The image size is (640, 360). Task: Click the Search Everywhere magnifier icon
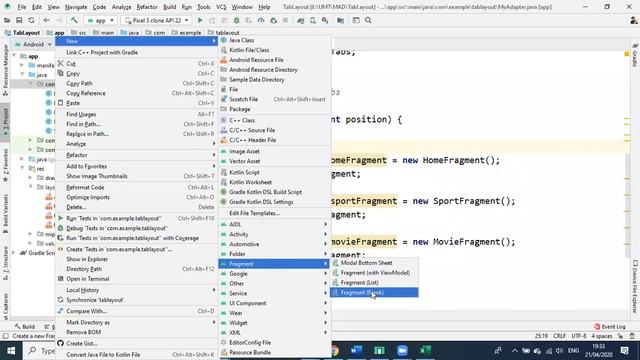(368, 20)
